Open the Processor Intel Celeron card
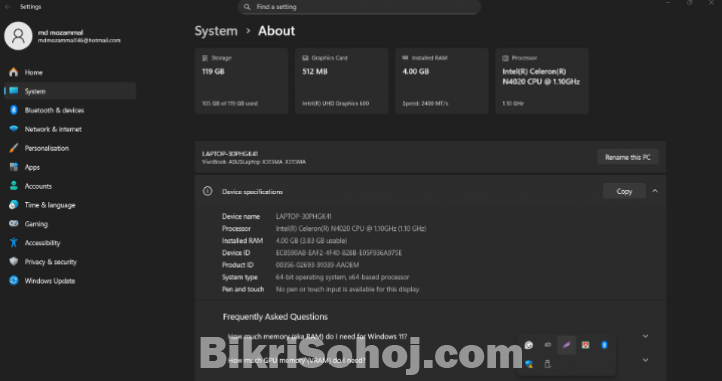The image size is (722, 381). 542,81
